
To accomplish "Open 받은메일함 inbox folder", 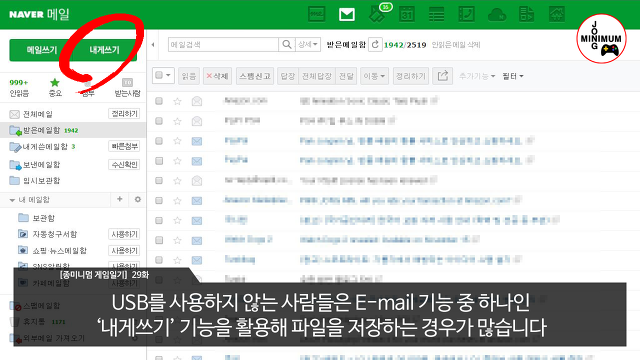I will tap(41, 130).
